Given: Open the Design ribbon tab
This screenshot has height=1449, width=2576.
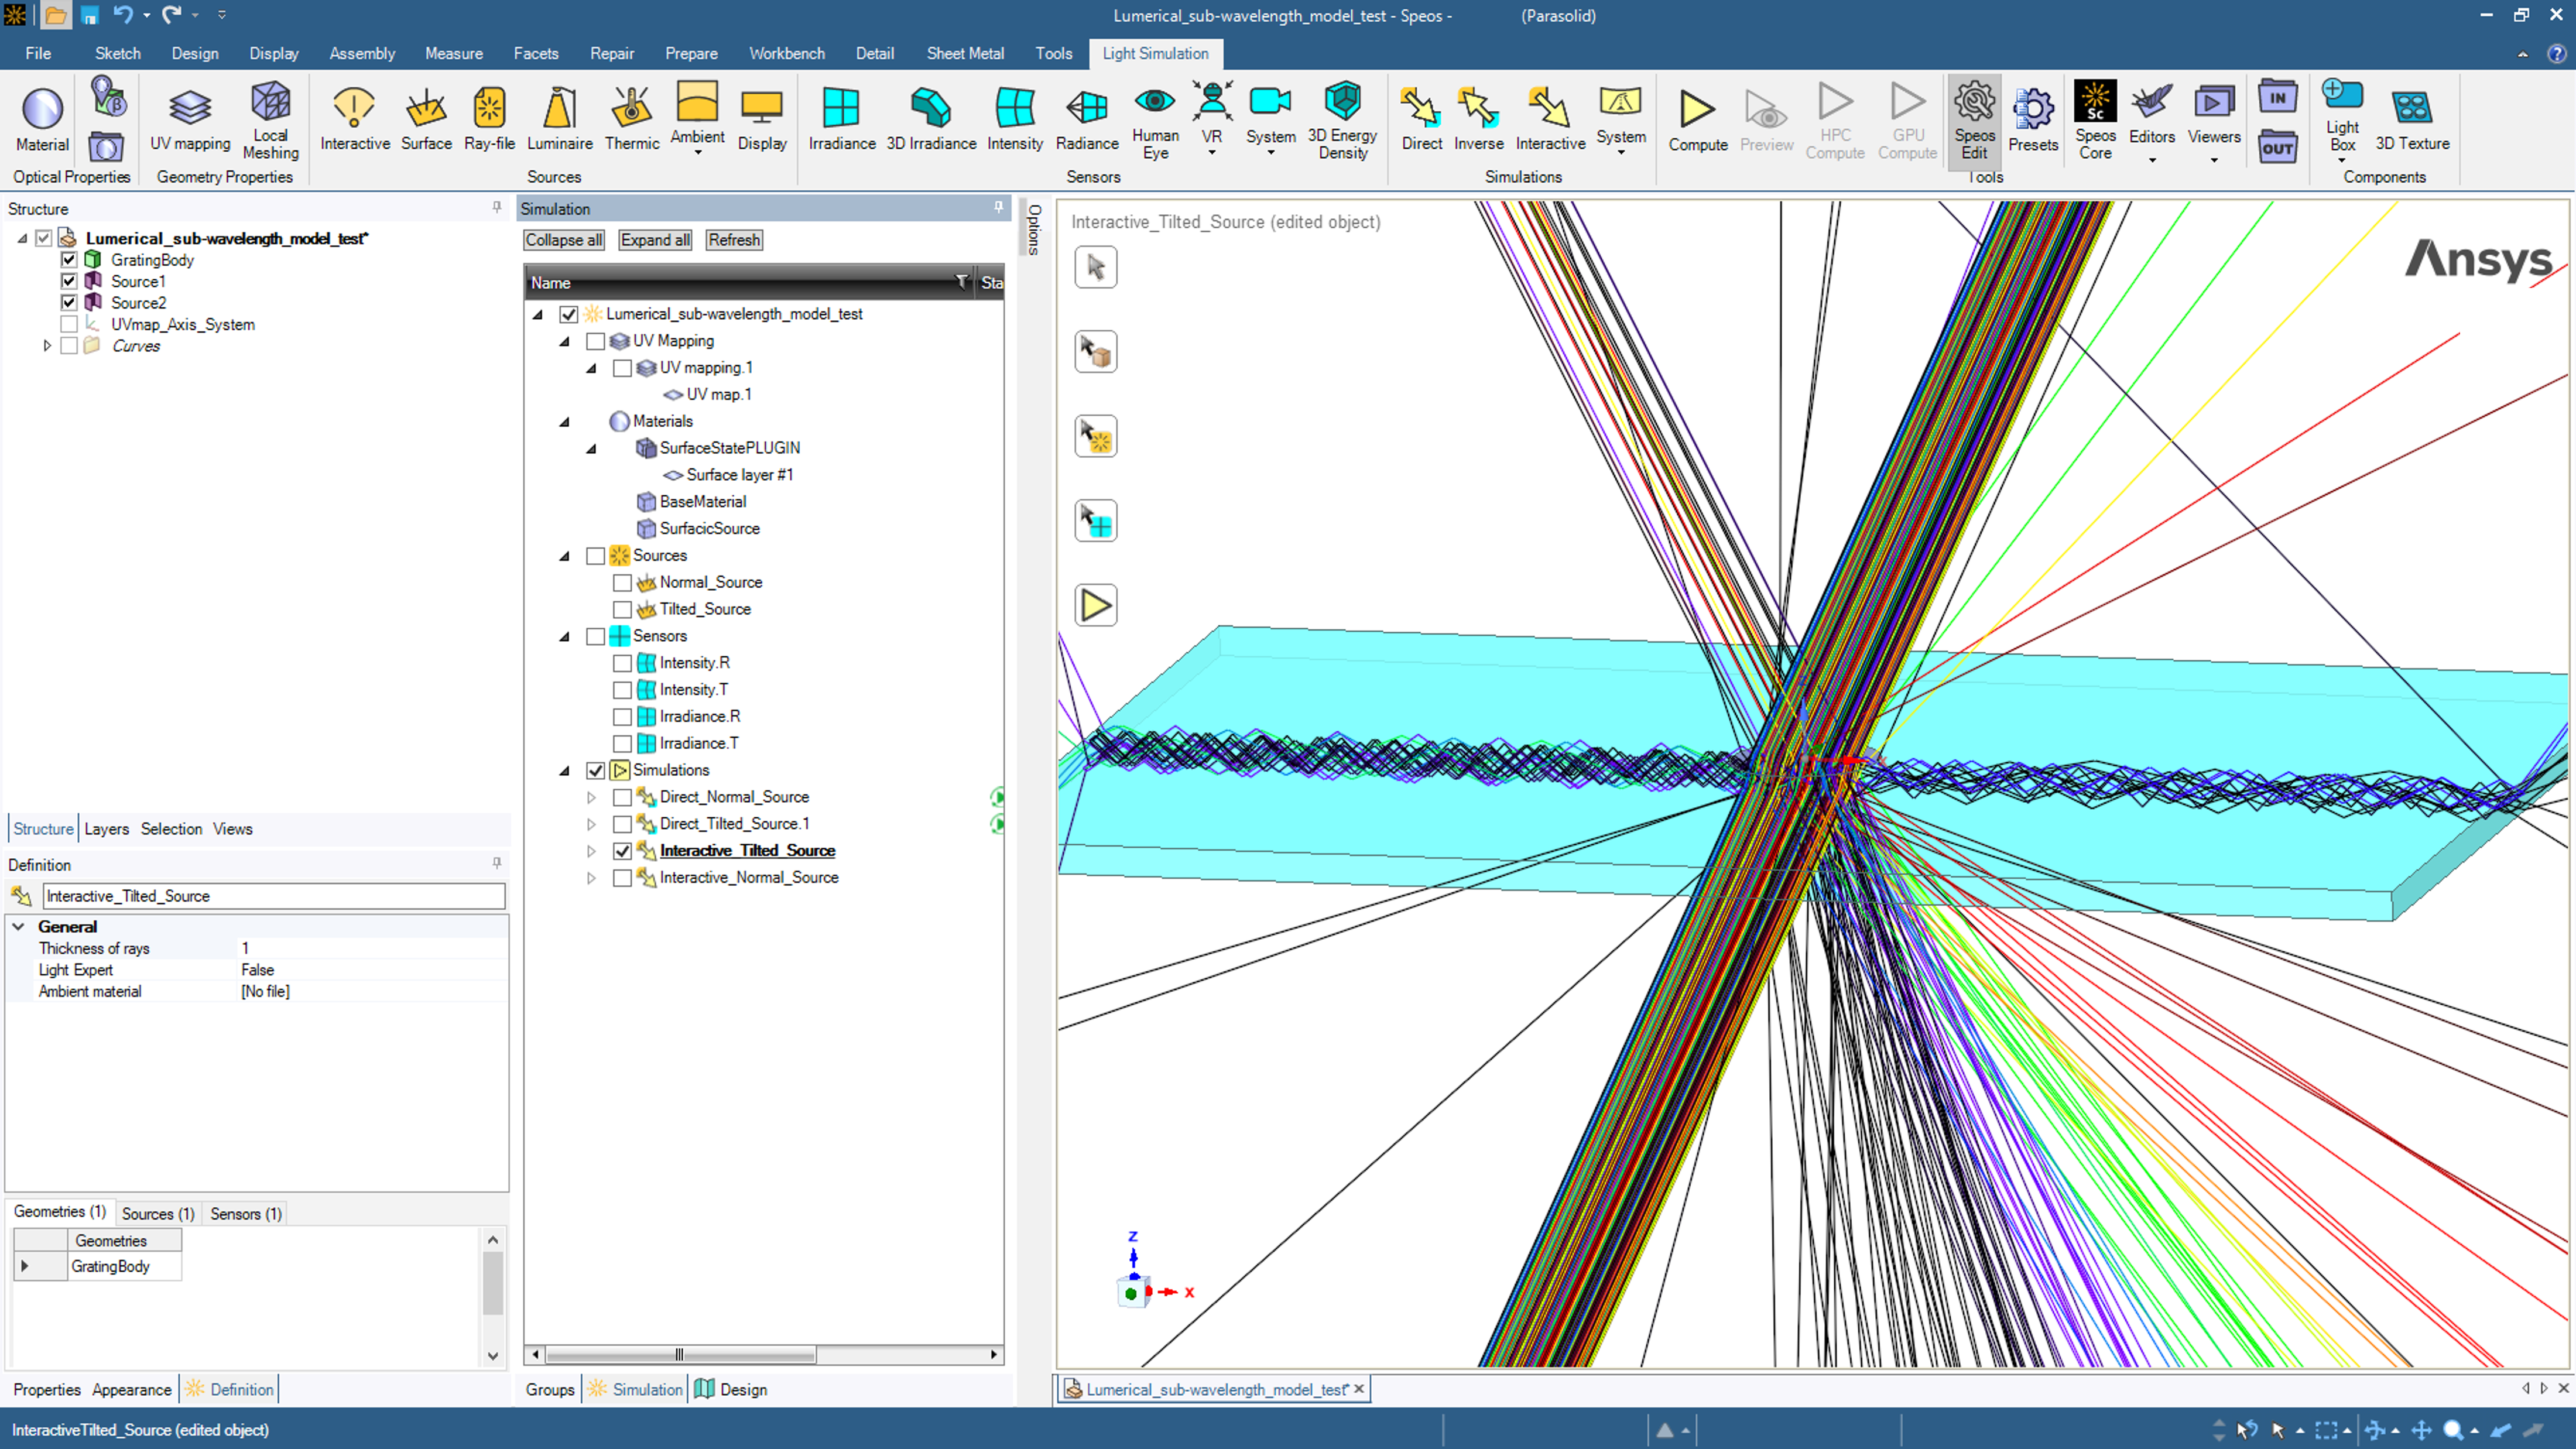Looking at the screenshot, I should tap(194, 53).
